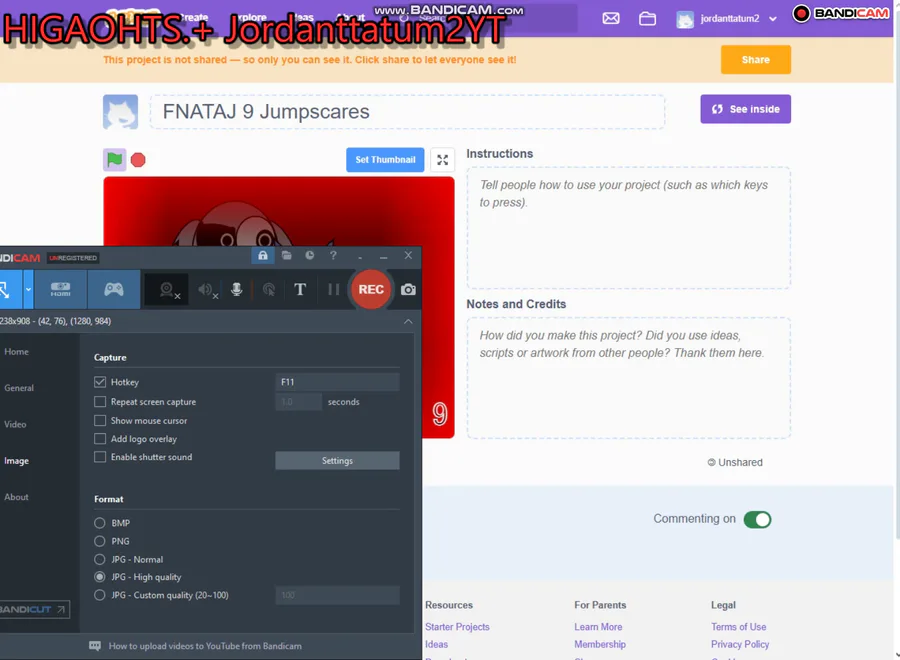The image size is (900, 660).
Task: Select JPG - Custom quality option
Action: click(x=100, y=595)
